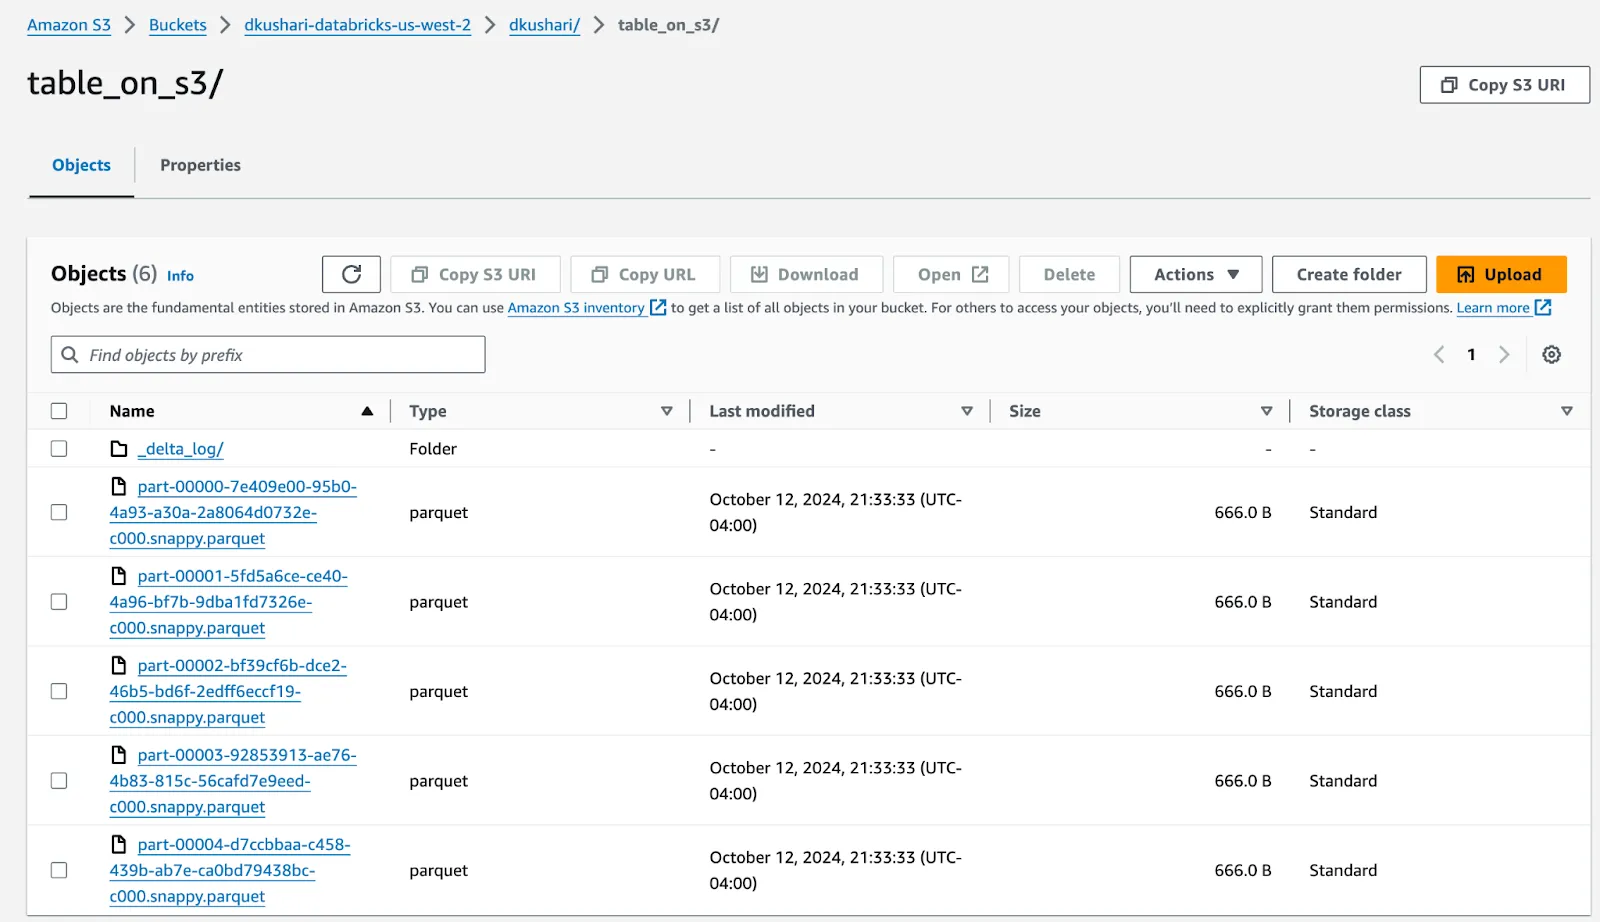Image resolution: width=1600 pixels, height=922 pixels.
Task: Open the page preferences gear
Action: 1551,354
